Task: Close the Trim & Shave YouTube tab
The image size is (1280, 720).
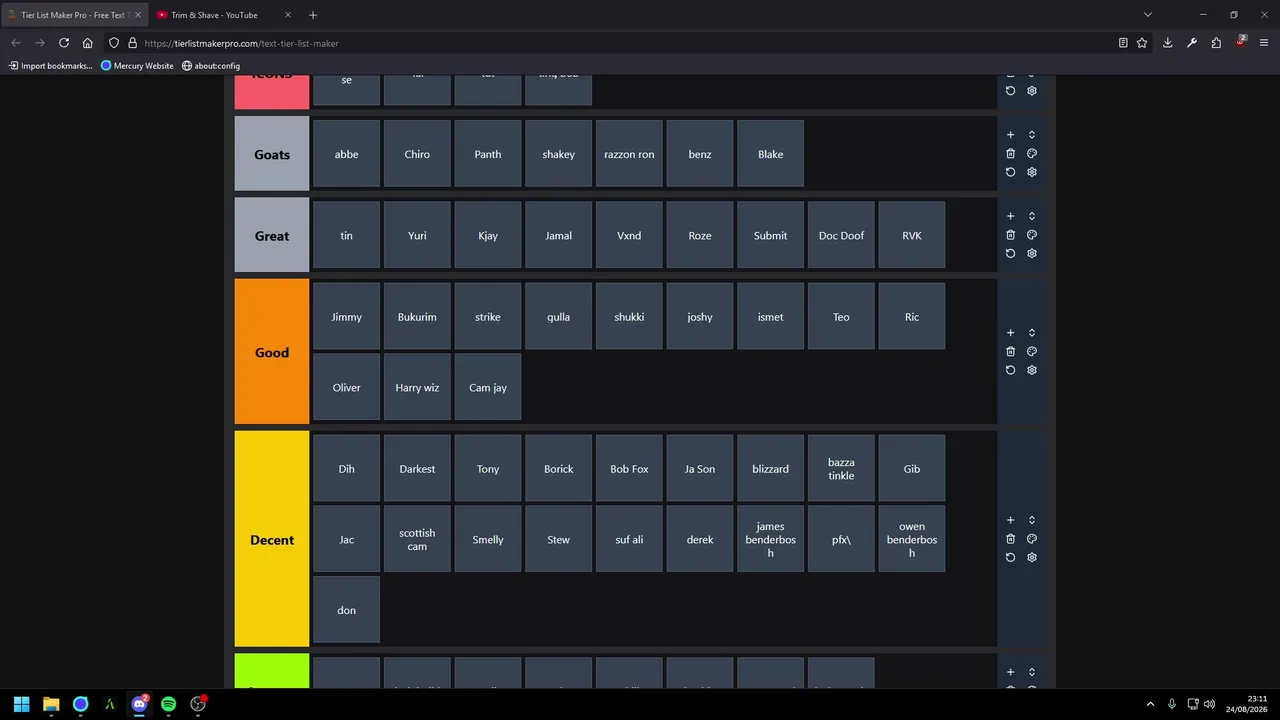Action: 288,15
